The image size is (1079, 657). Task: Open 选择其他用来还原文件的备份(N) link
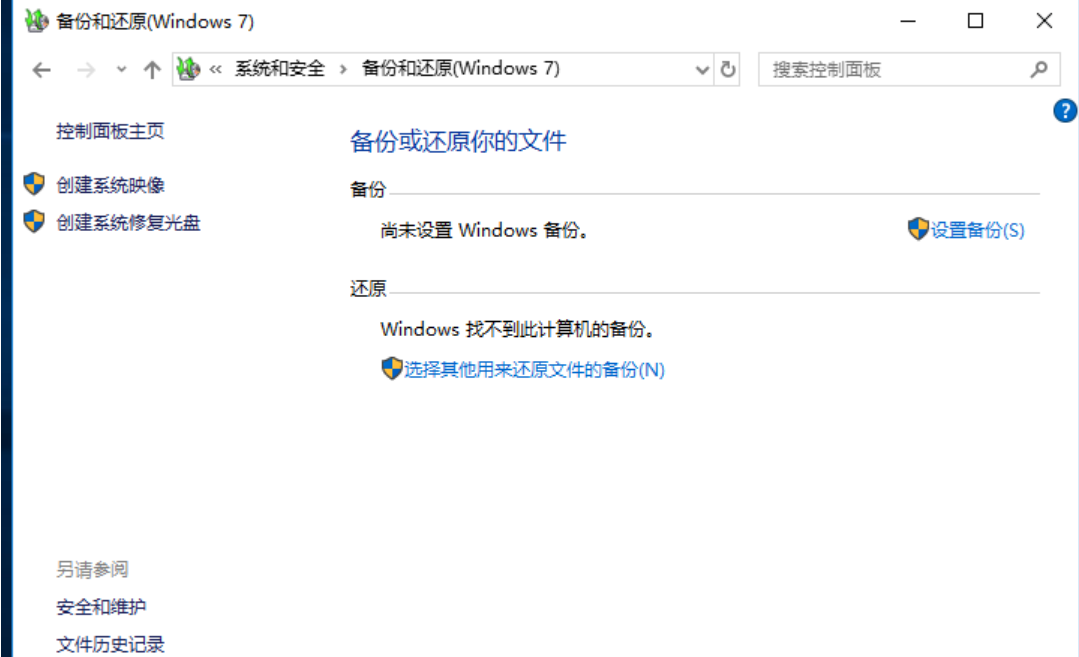click(x=534, y=370)
